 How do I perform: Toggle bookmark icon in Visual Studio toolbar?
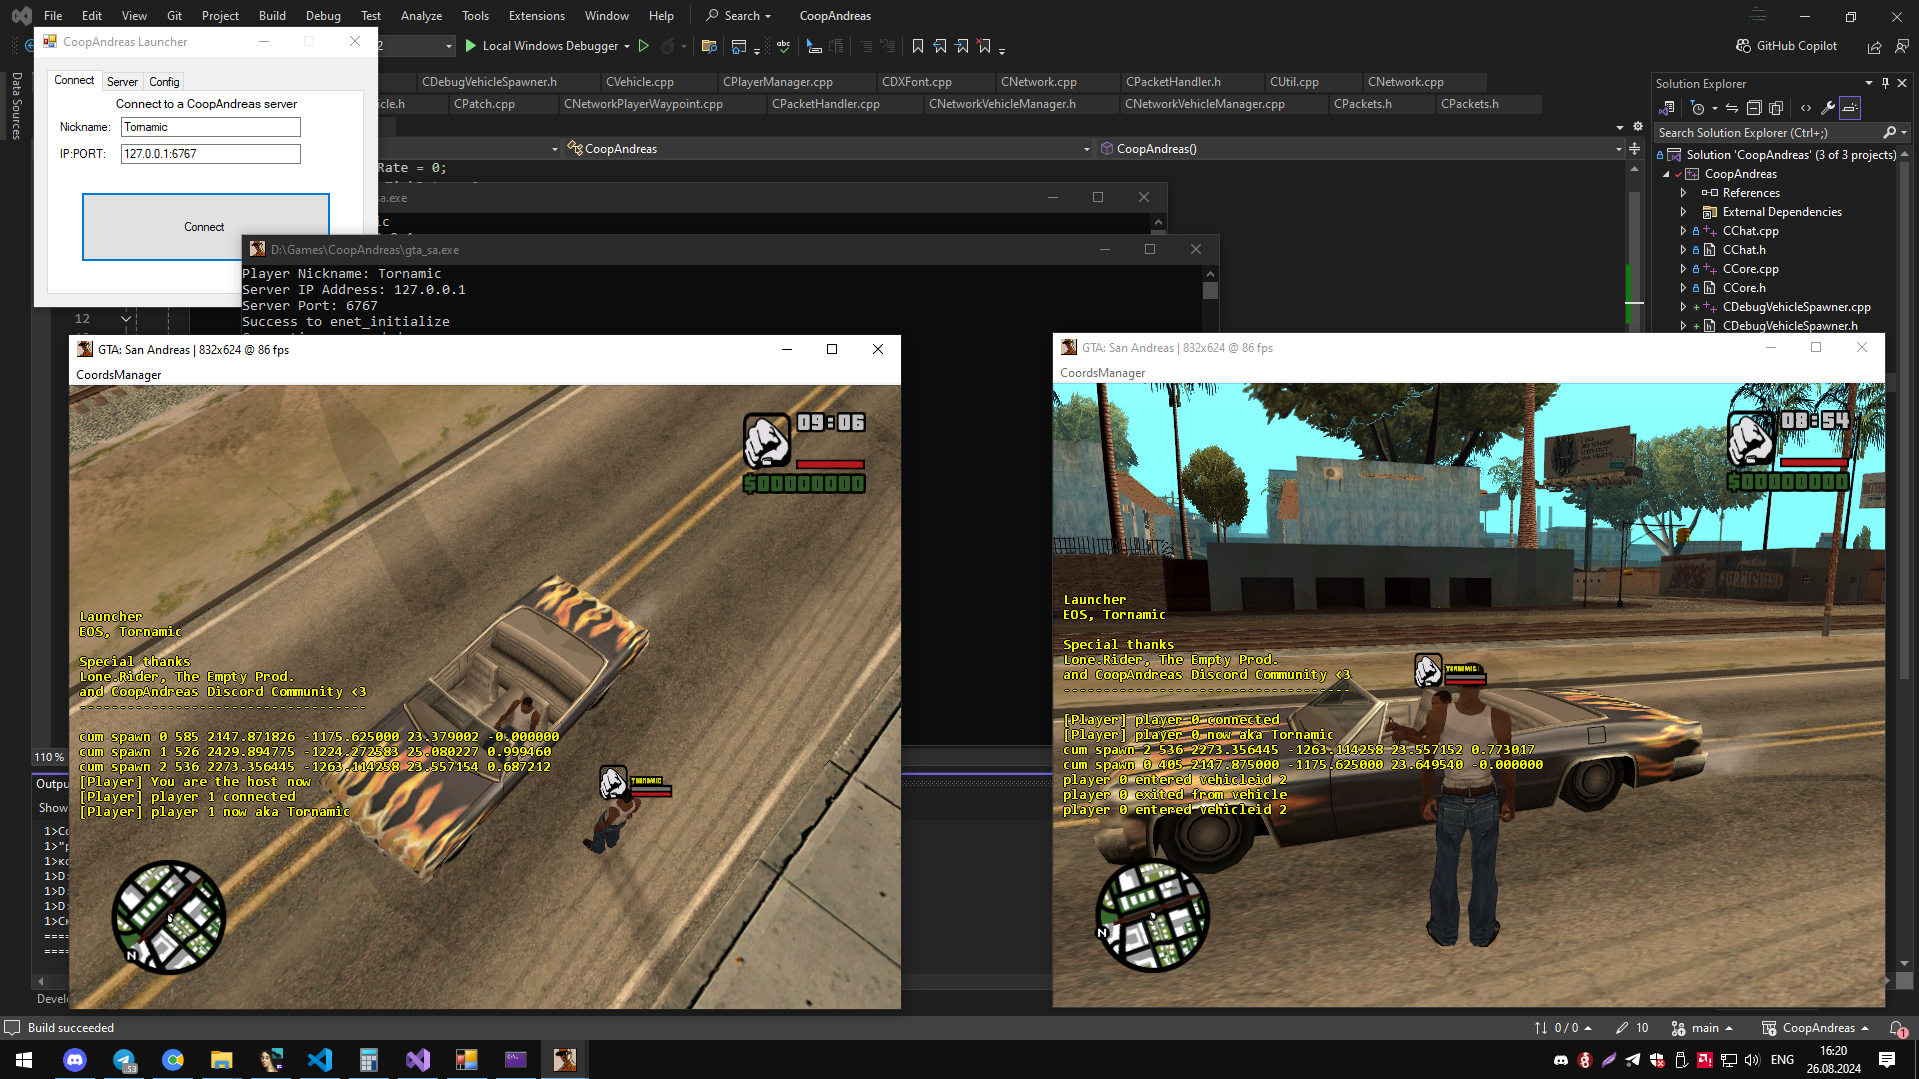click(x=918, y=46)
